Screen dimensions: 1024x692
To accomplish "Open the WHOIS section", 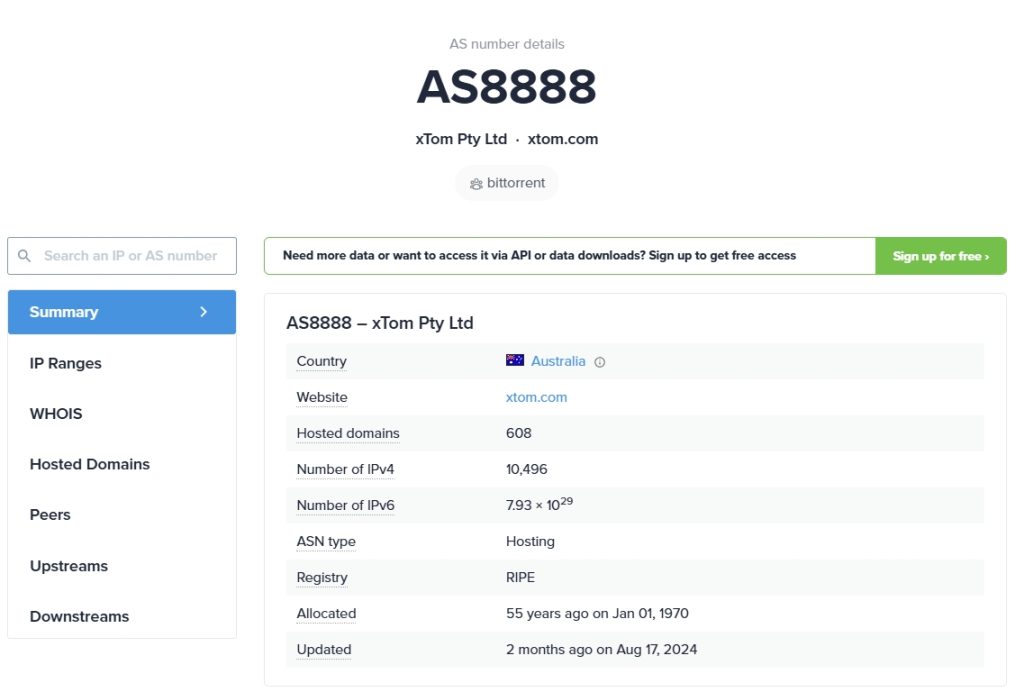I will click(x=122, y=414).
